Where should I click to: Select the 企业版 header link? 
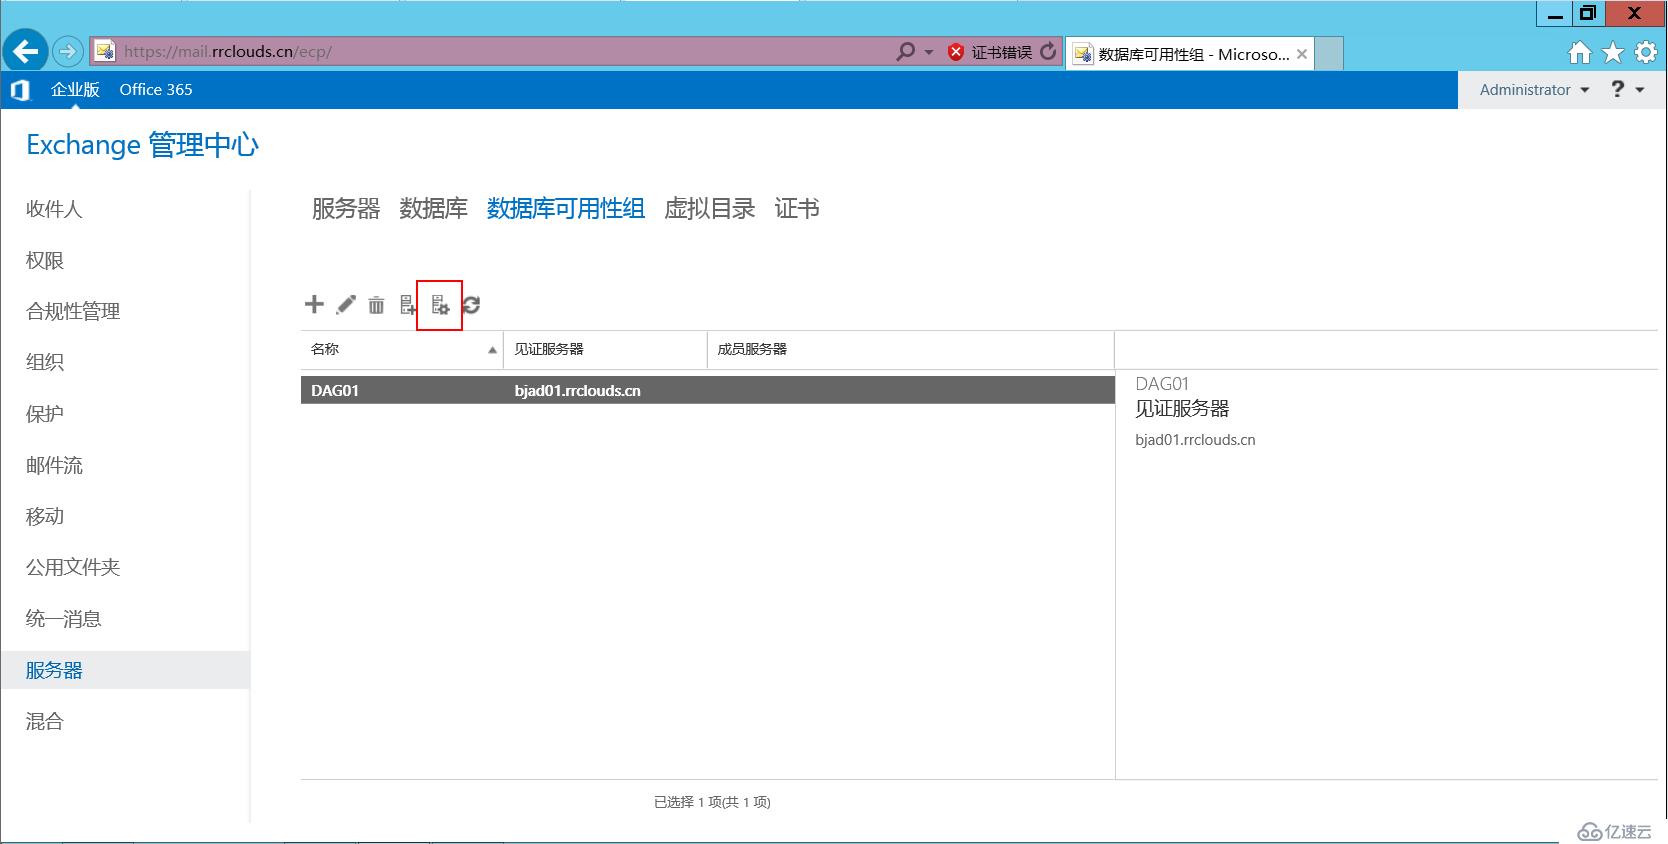coord(75,89)
